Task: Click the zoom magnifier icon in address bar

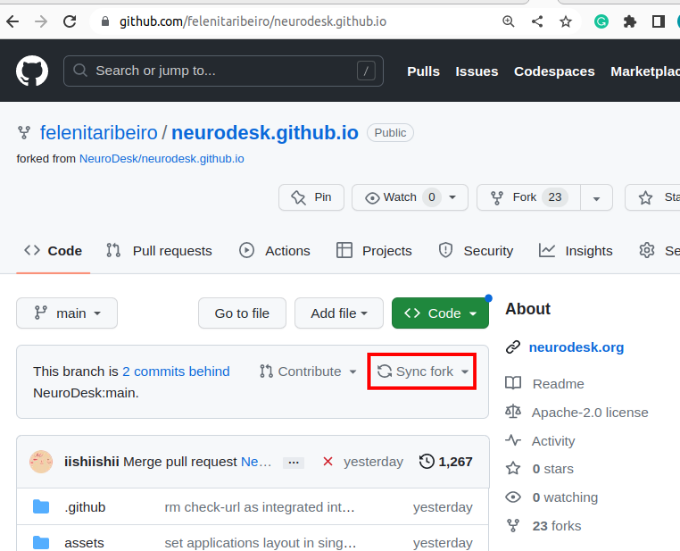Action: point(508,21)
